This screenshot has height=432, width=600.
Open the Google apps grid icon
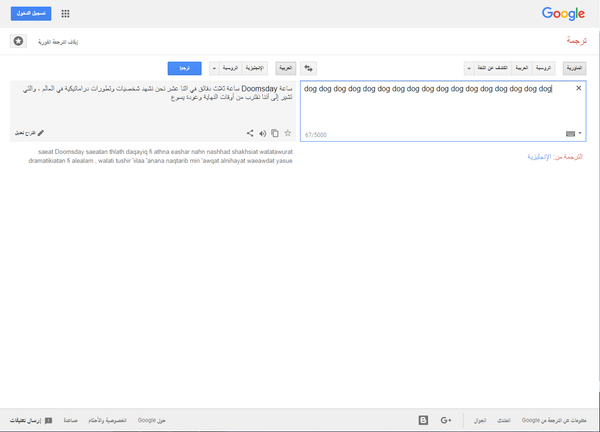(x=66, y=14)
